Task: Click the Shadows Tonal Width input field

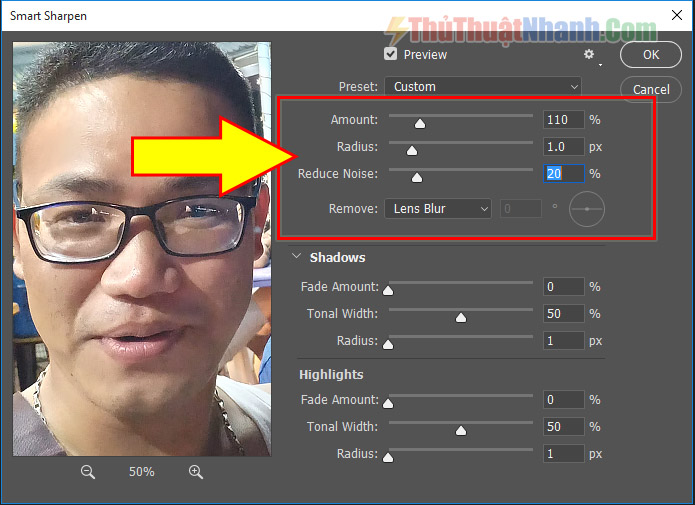Action: [564, 314]
